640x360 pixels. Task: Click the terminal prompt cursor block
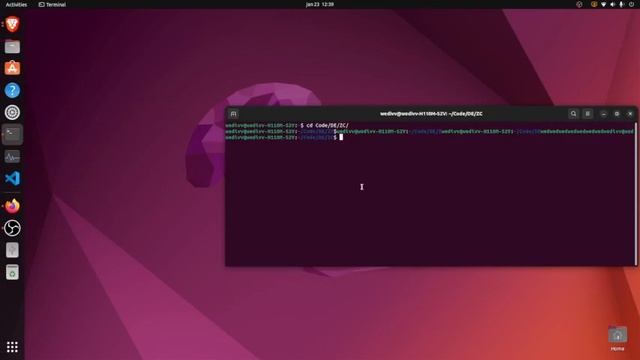pyautogui.click(x=341, y=137)
